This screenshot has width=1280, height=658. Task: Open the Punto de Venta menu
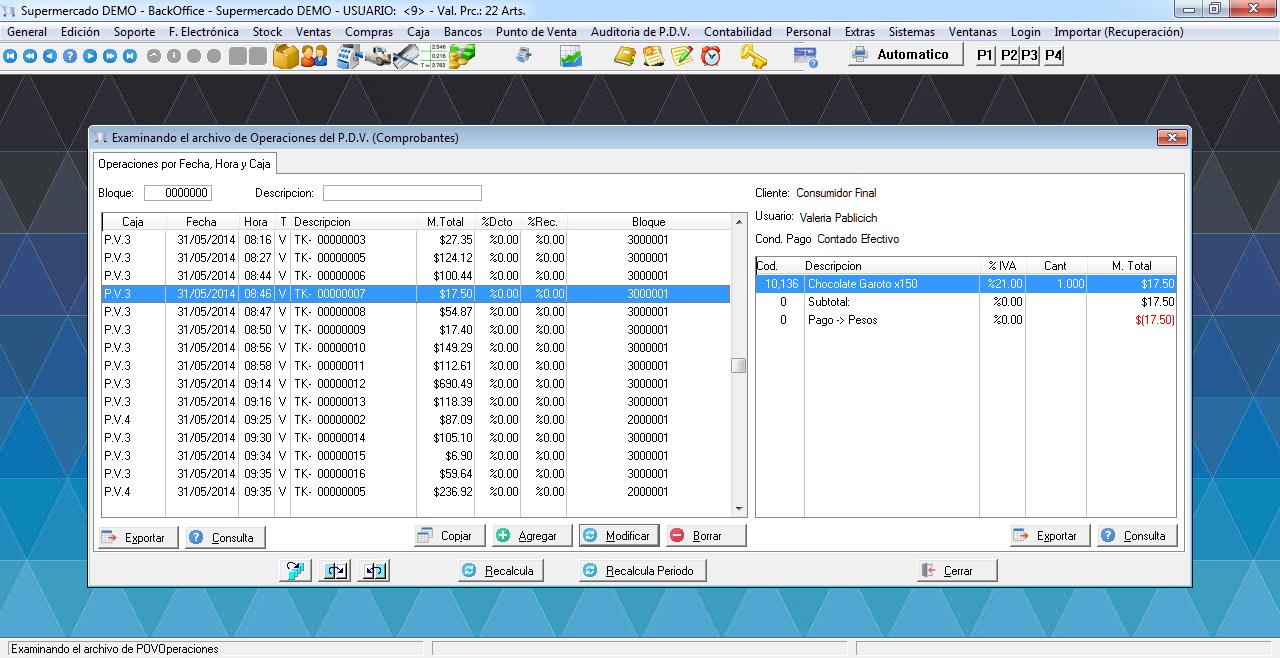coord(537,32)
